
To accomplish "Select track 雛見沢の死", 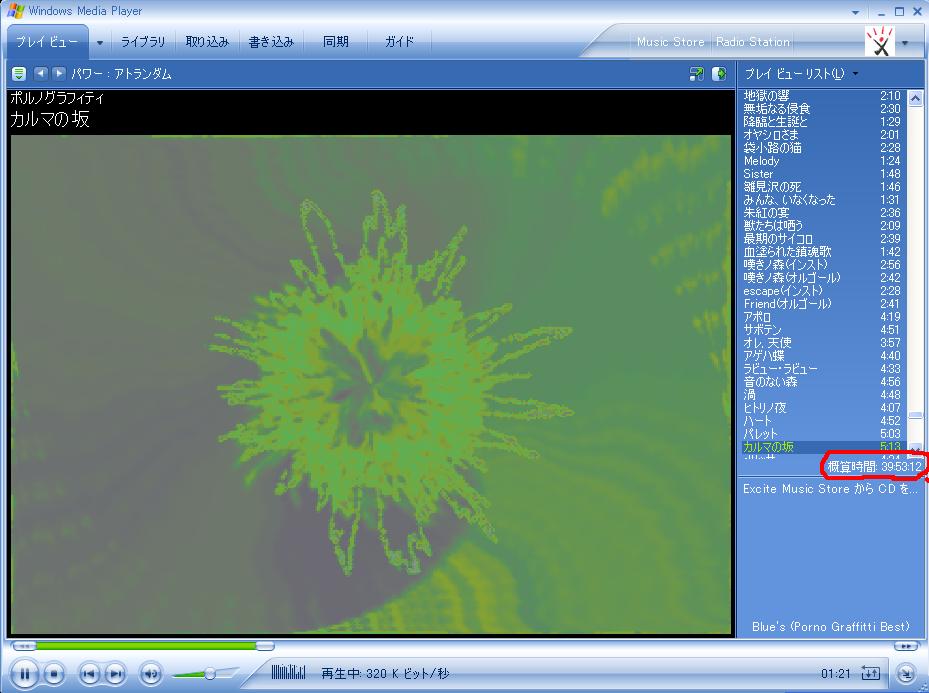I will [x=822, y=187].
